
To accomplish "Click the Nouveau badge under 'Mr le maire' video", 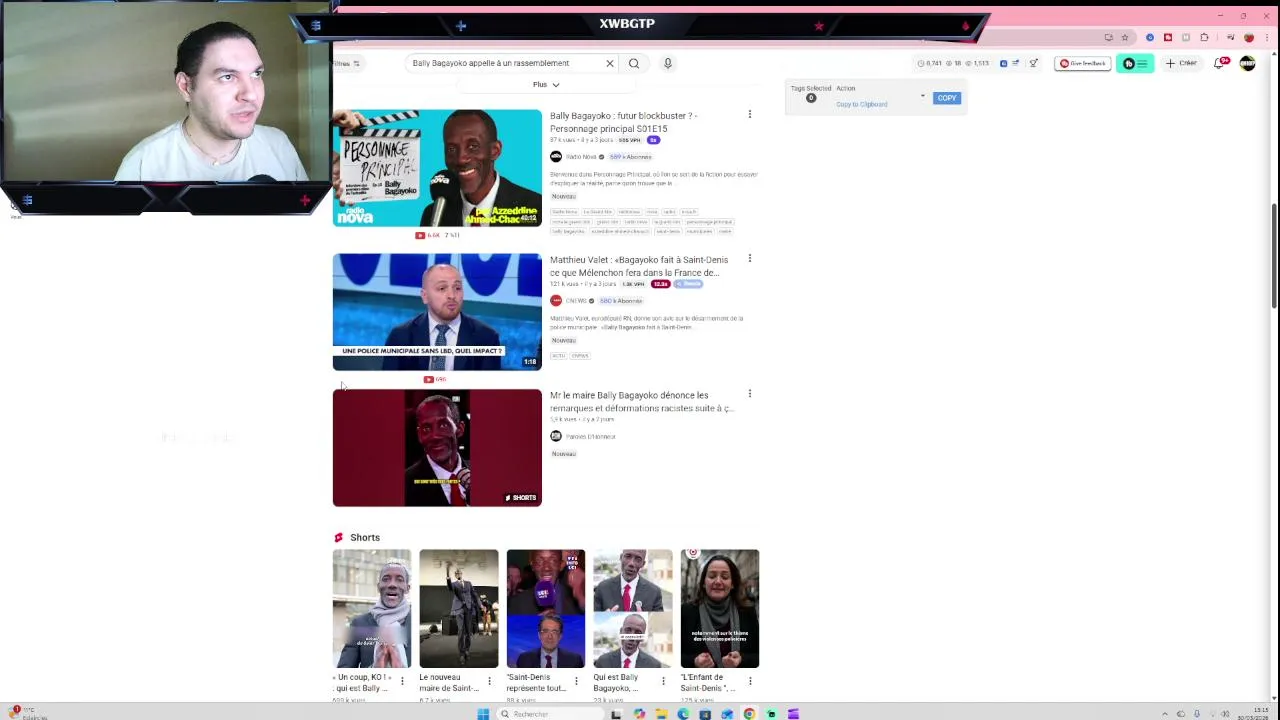I will [x=564, y=454].
